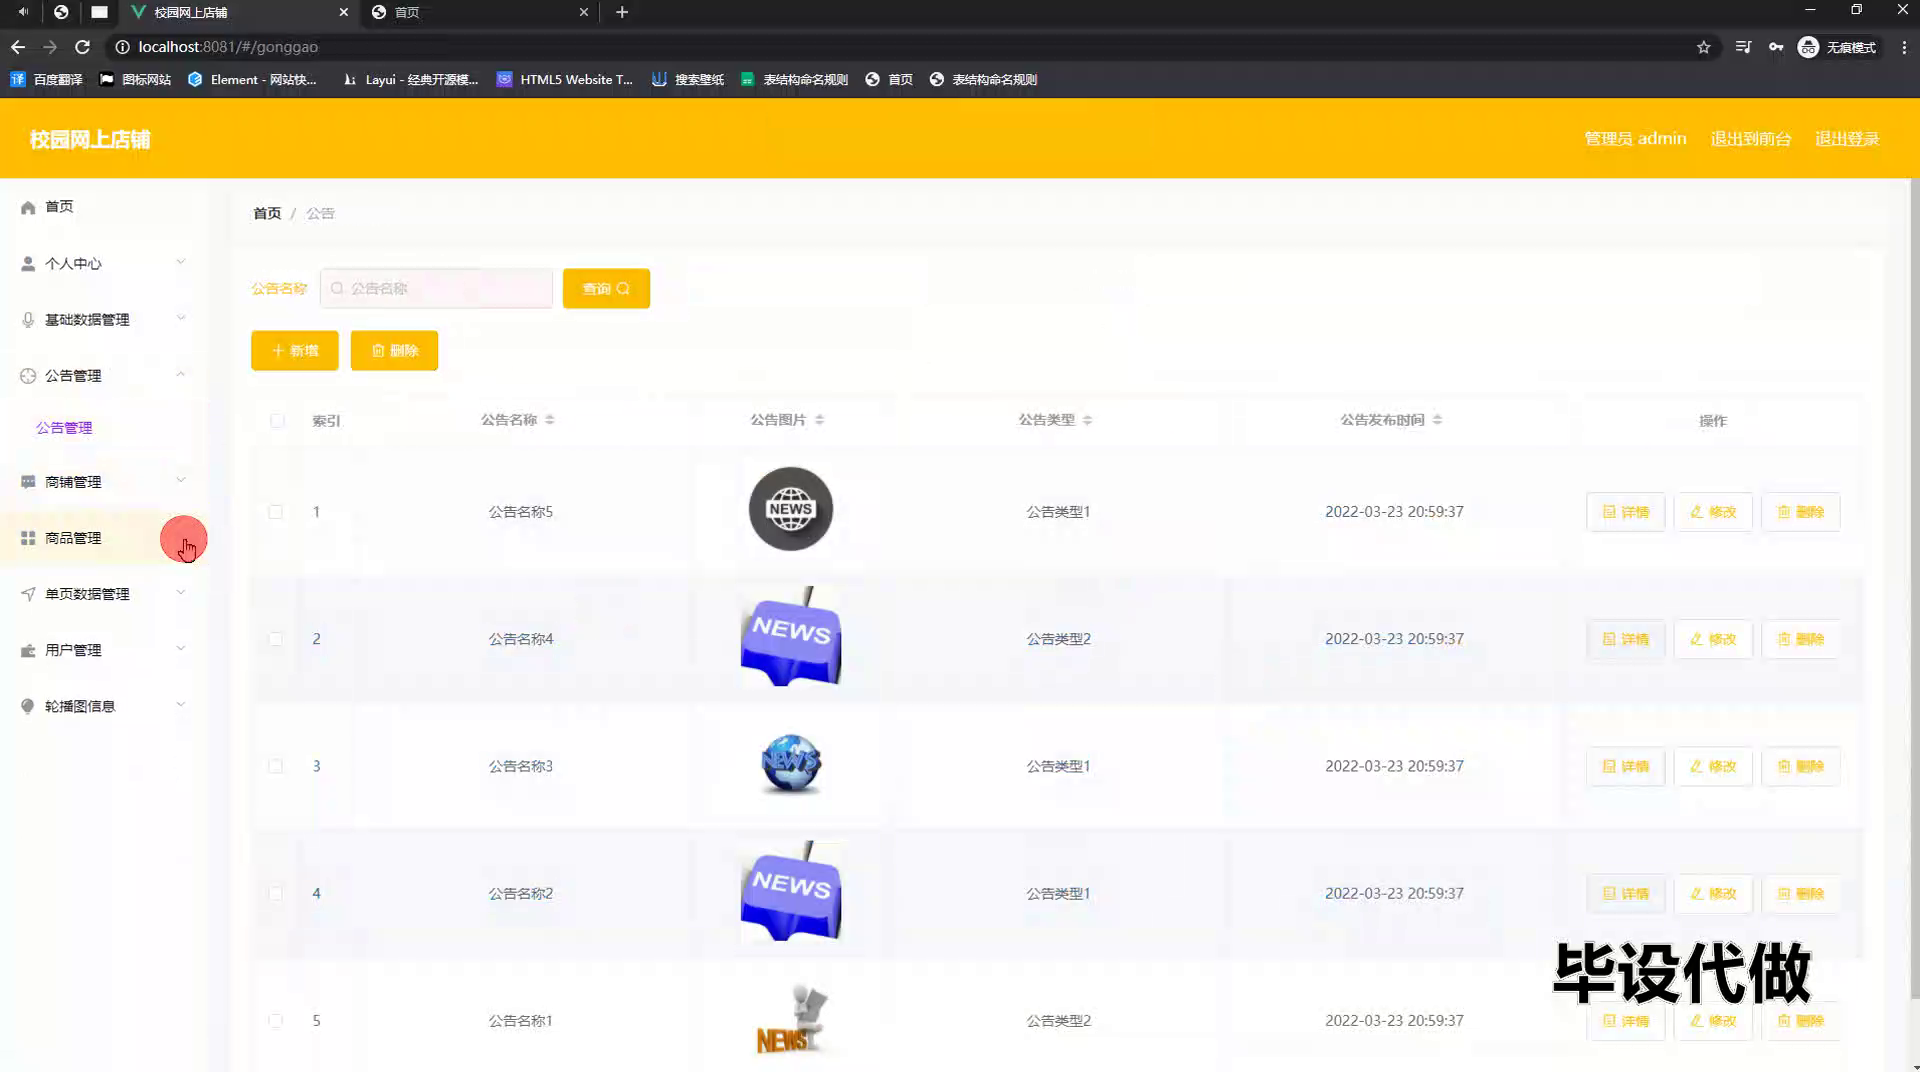Click 删除 for 公告名称5
Screen dimensions: 1920x1072
pyautogui.click(x=1801, y=512)
